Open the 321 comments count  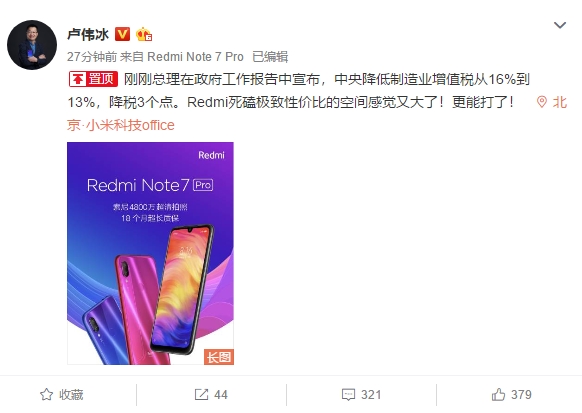[x=371, y=394]
